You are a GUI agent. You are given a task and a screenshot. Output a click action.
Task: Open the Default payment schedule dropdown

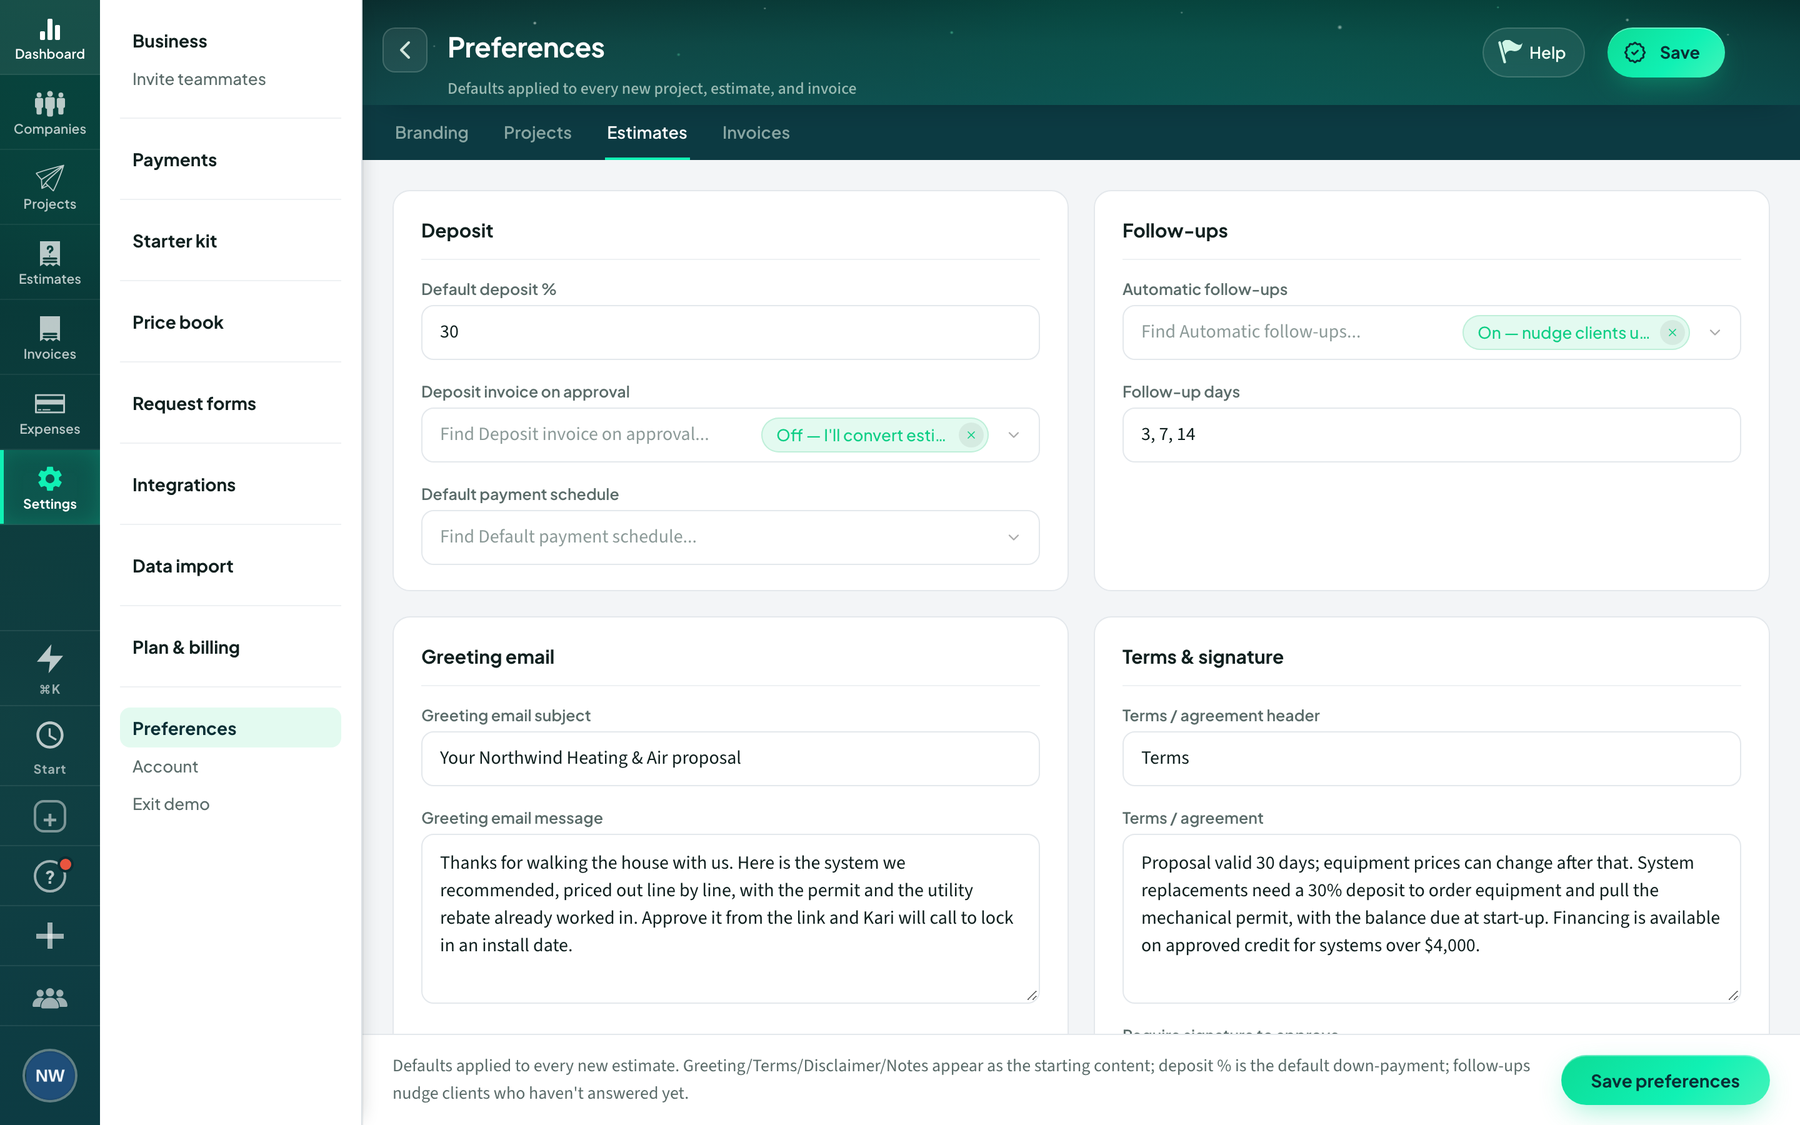pyautogui.click(x=730, y=537)
